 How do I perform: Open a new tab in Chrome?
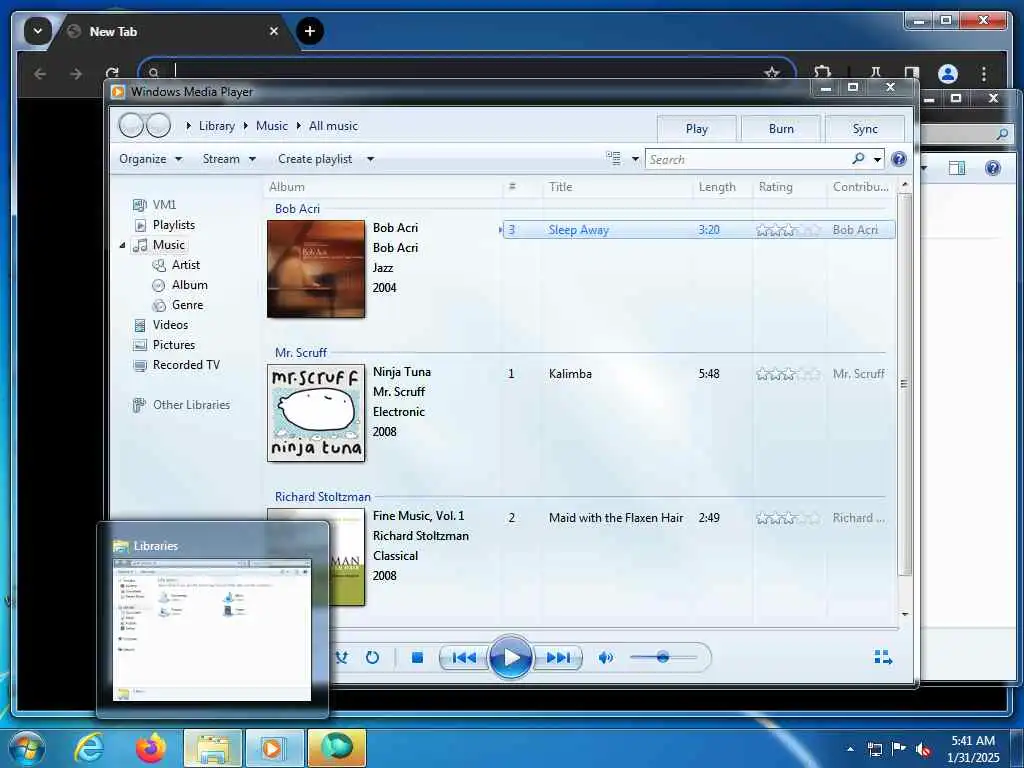310,31
